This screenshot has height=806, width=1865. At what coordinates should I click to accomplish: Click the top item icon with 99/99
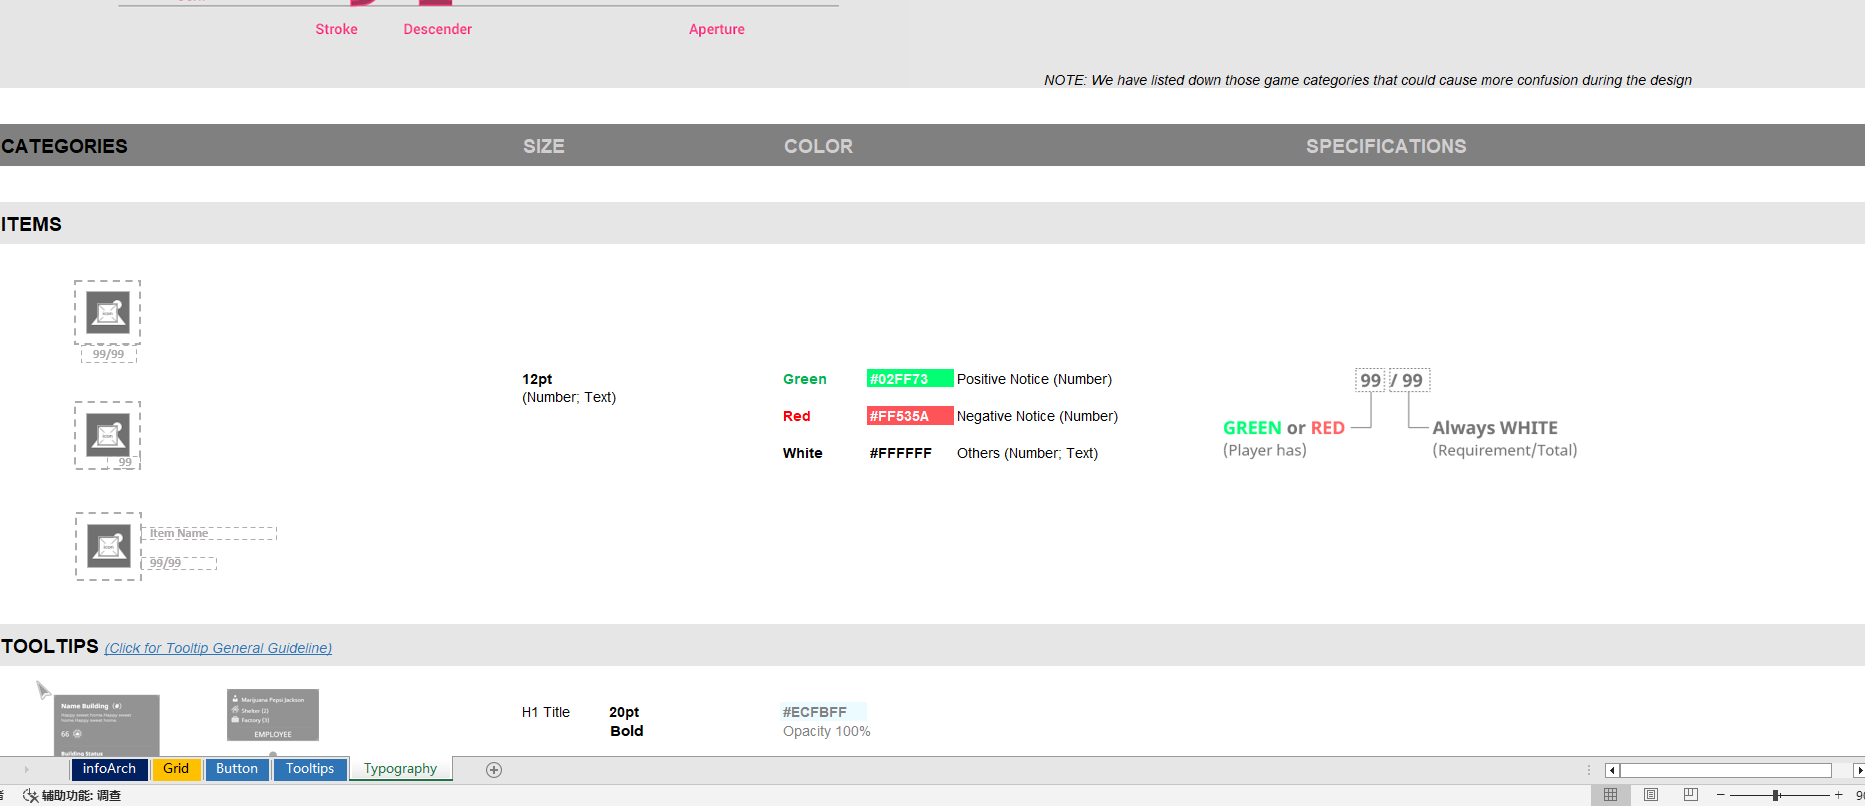tap(108, 312)
